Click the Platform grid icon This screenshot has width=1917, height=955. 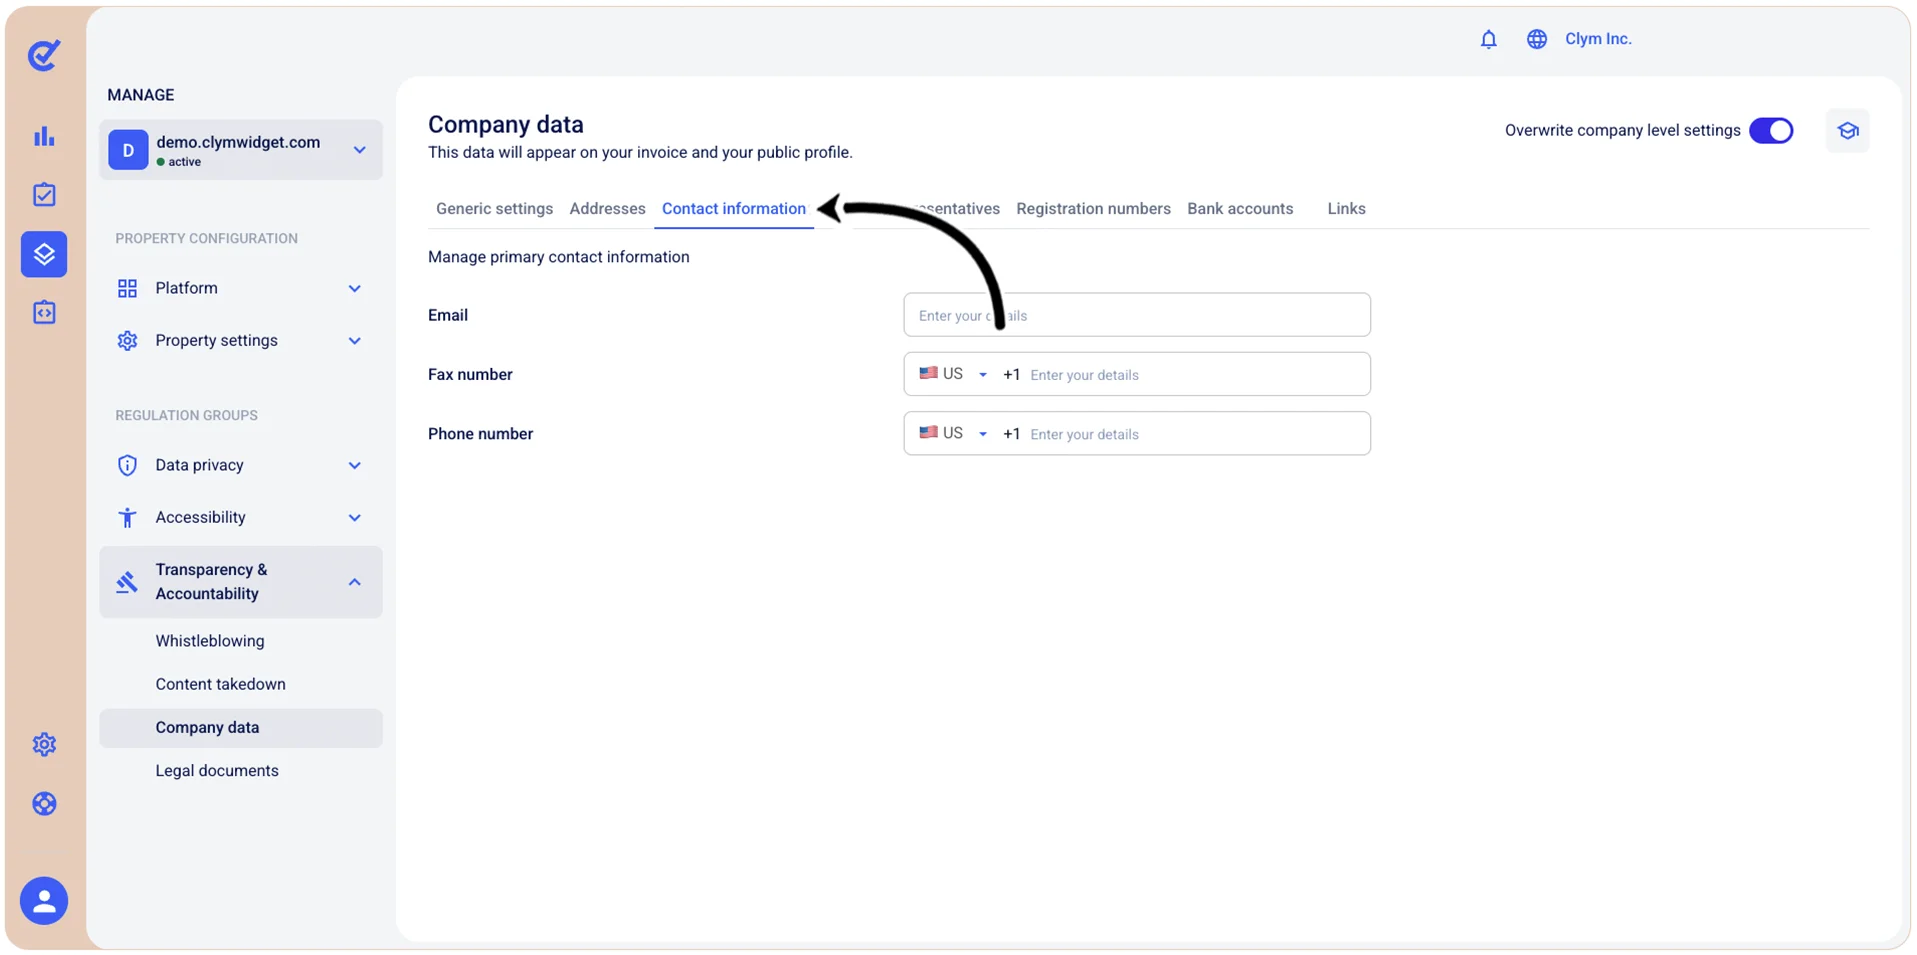tap(127, 289)
